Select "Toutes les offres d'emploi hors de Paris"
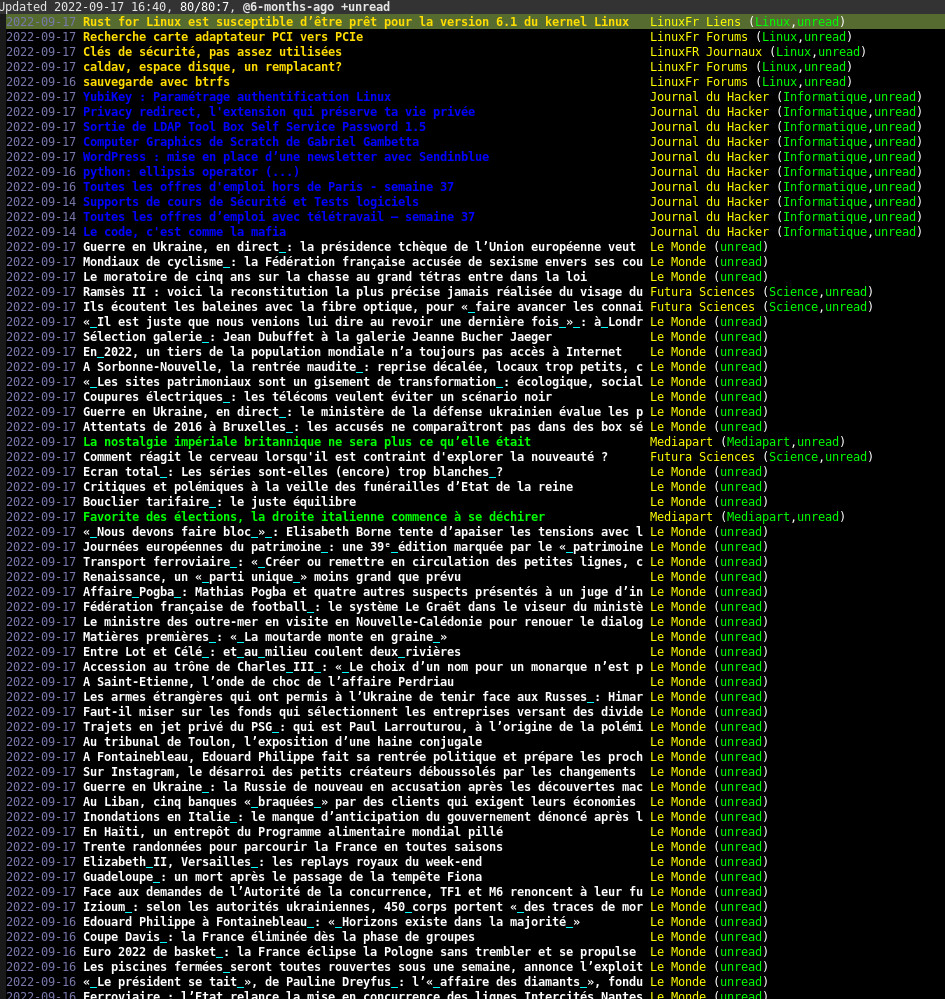The height and width of the screenshot is (999, 945). pyautogui.click(x=268, y=187)
